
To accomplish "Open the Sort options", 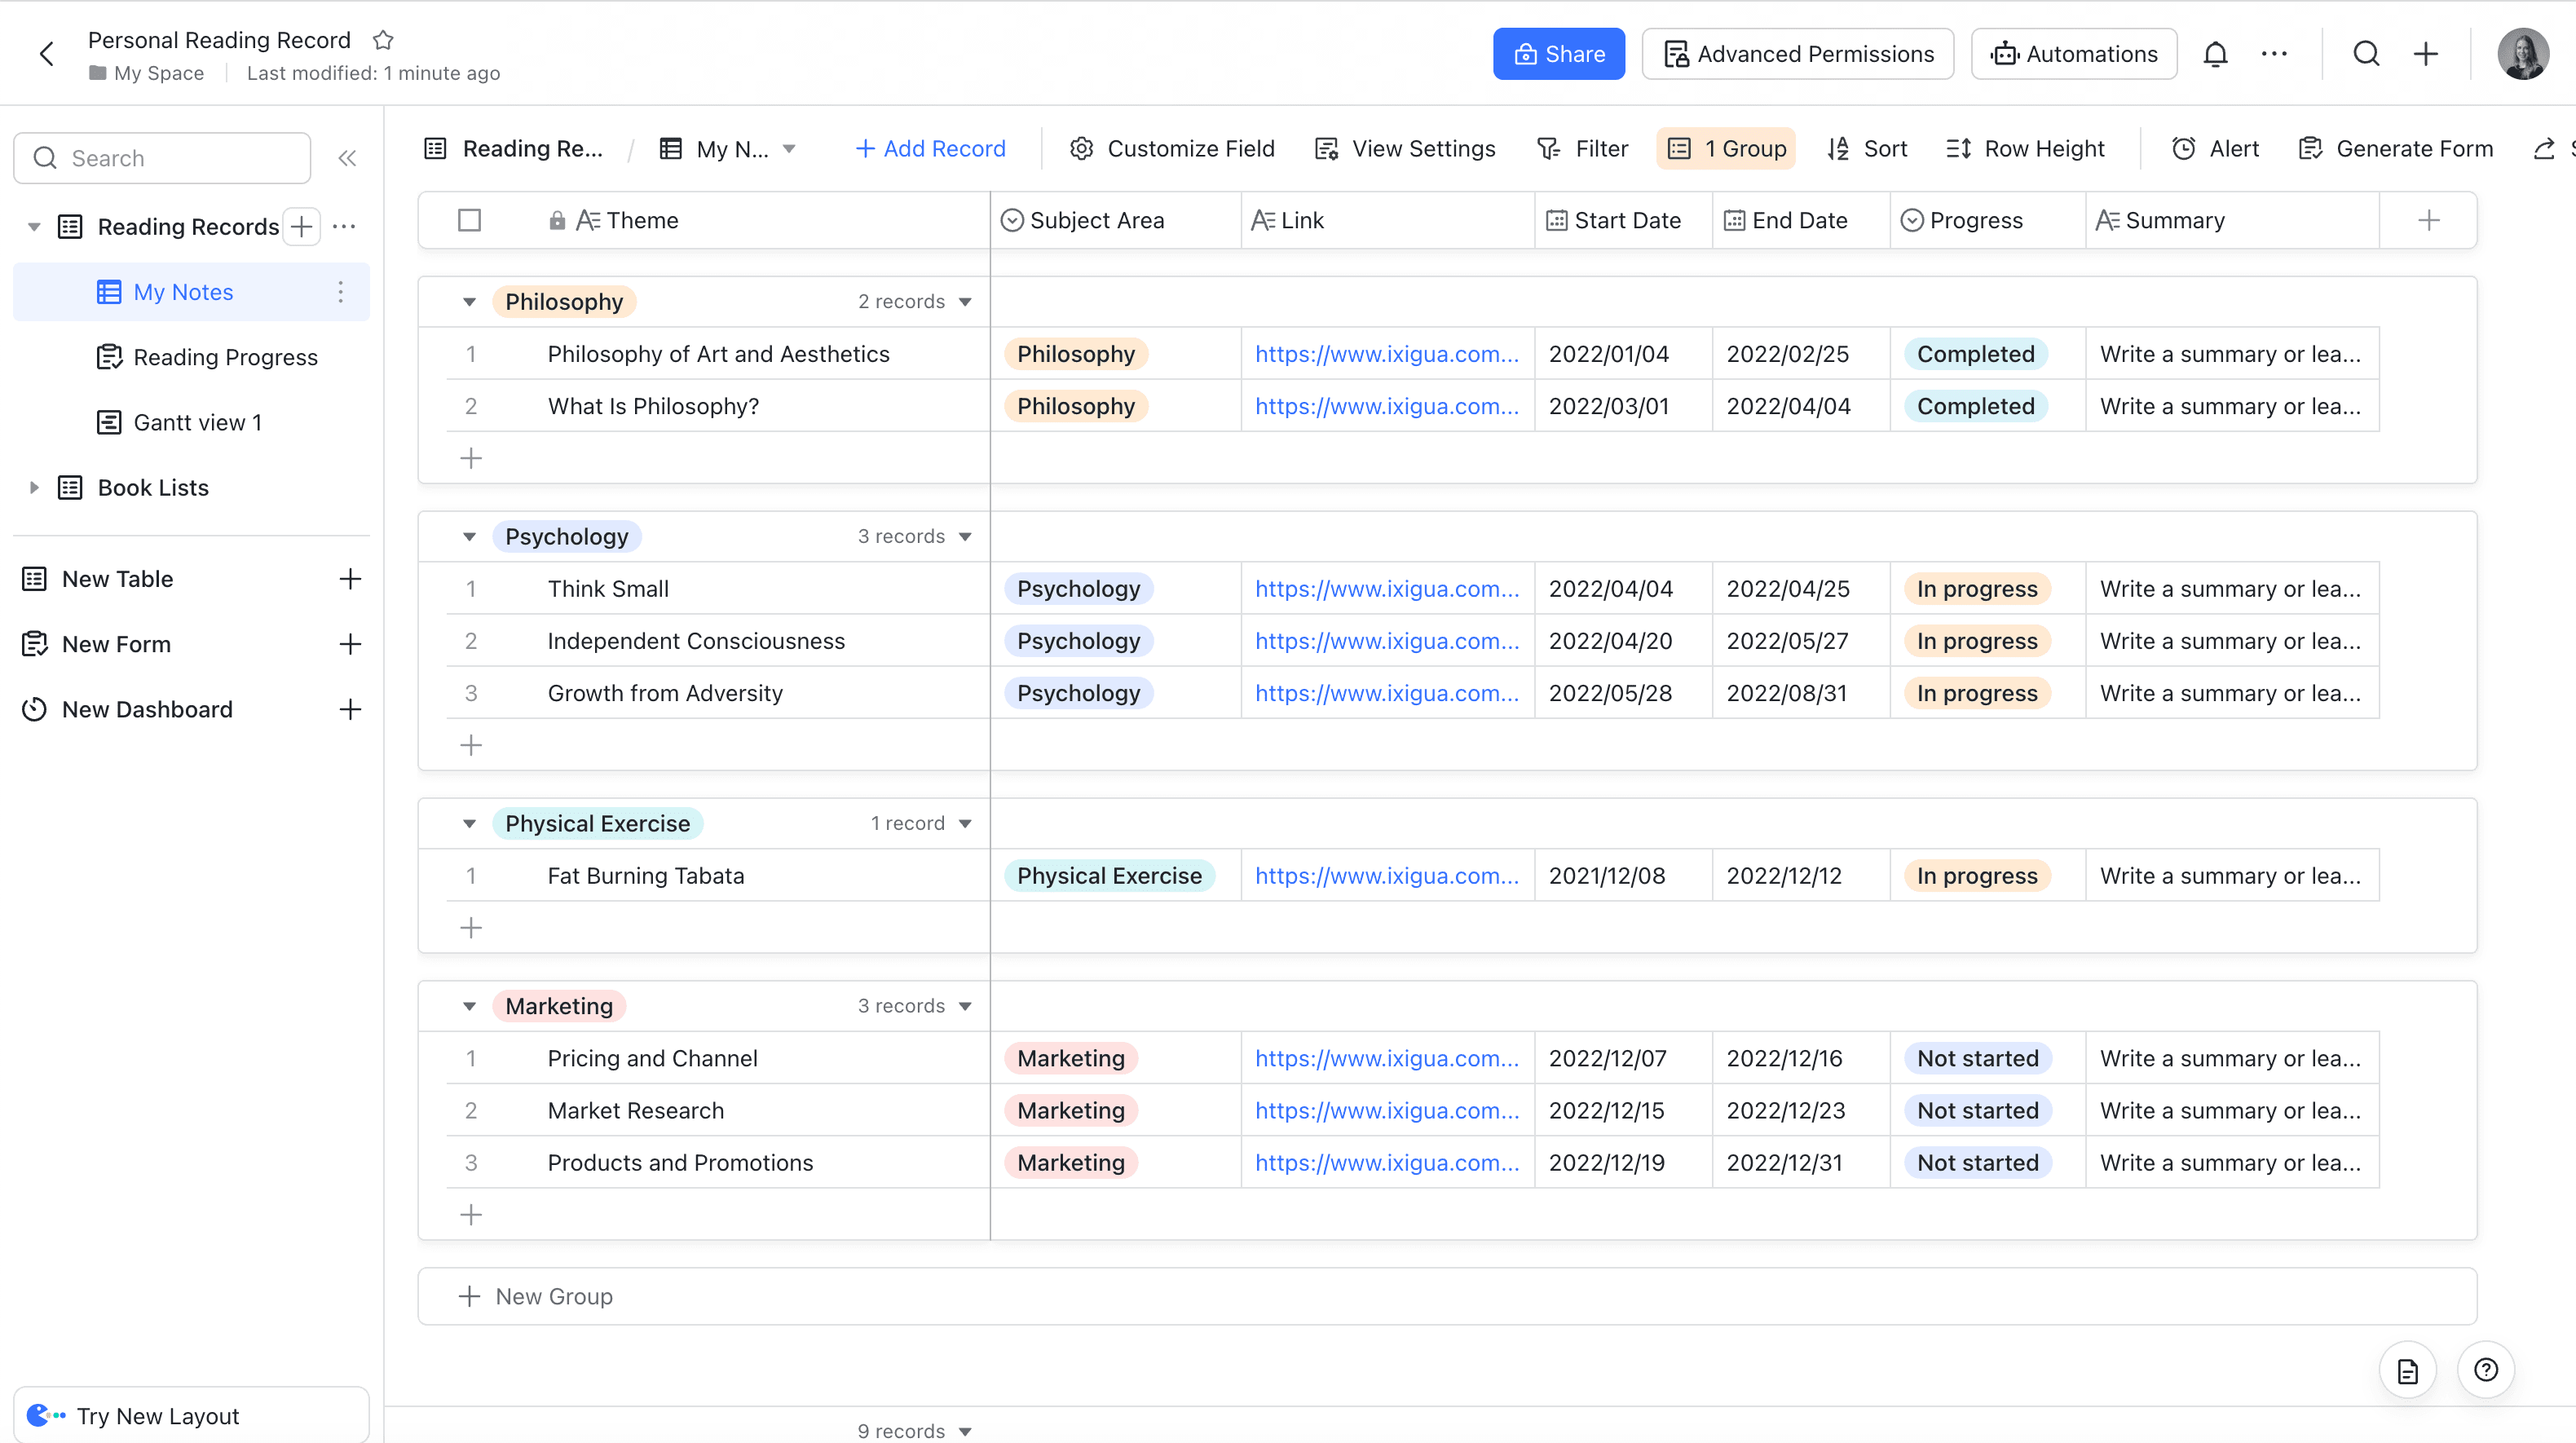I will 1867,148.
